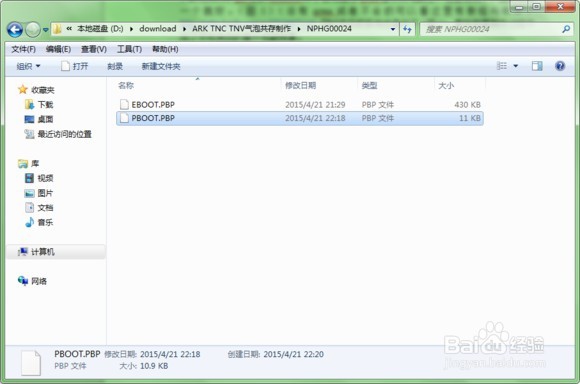
Task: Expand arrow before NPHG00024 path segment
Action: click(x=299, y=29)
